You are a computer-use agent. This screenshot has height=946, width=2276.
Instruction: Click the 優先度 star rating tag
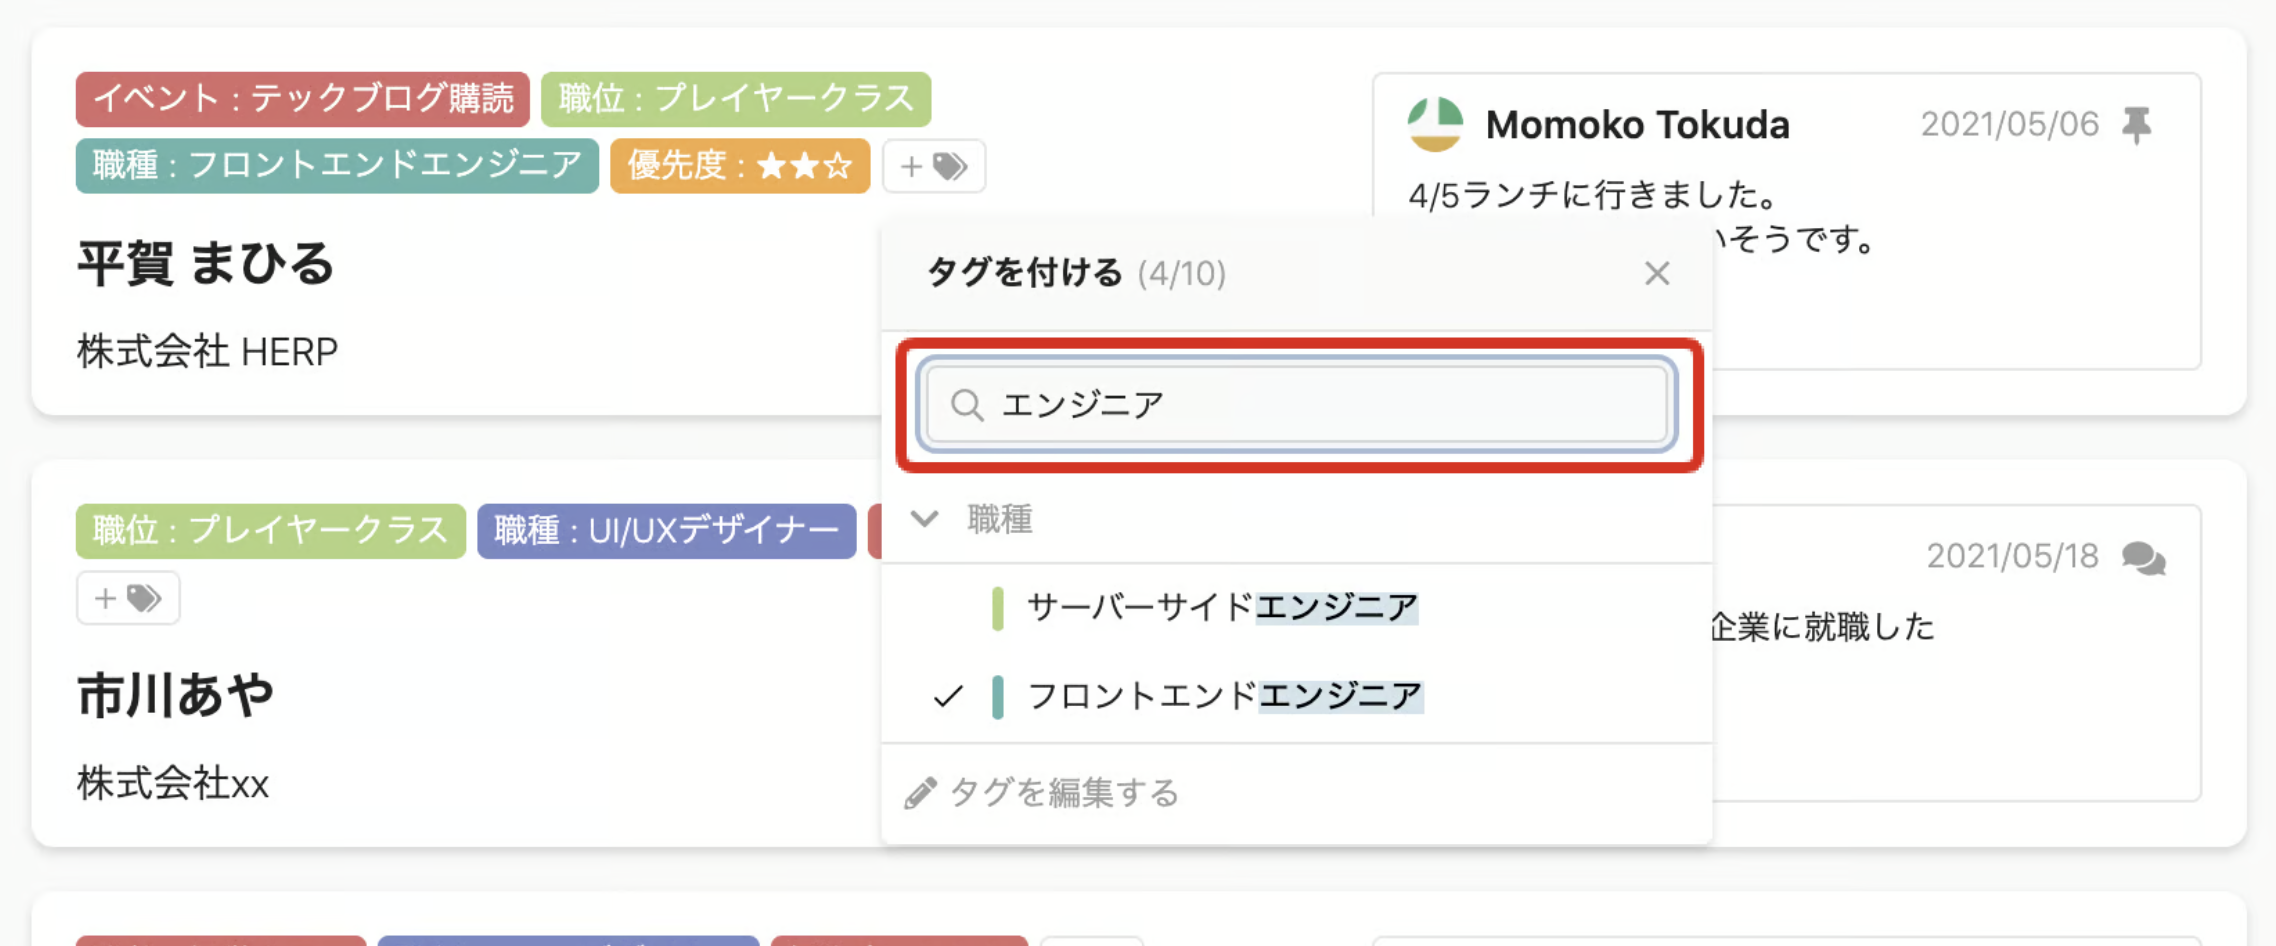coord(740,166)
